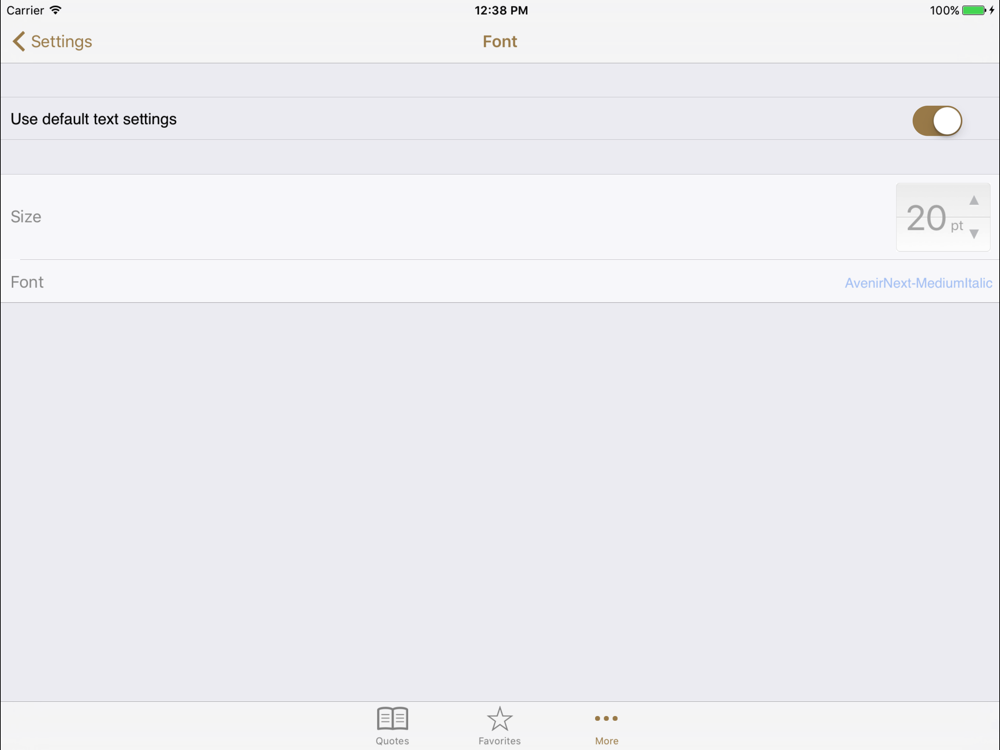The width and height of the screenshot is (1000, 750).
Task: Tap the Font row label
Action: [27, 282]
